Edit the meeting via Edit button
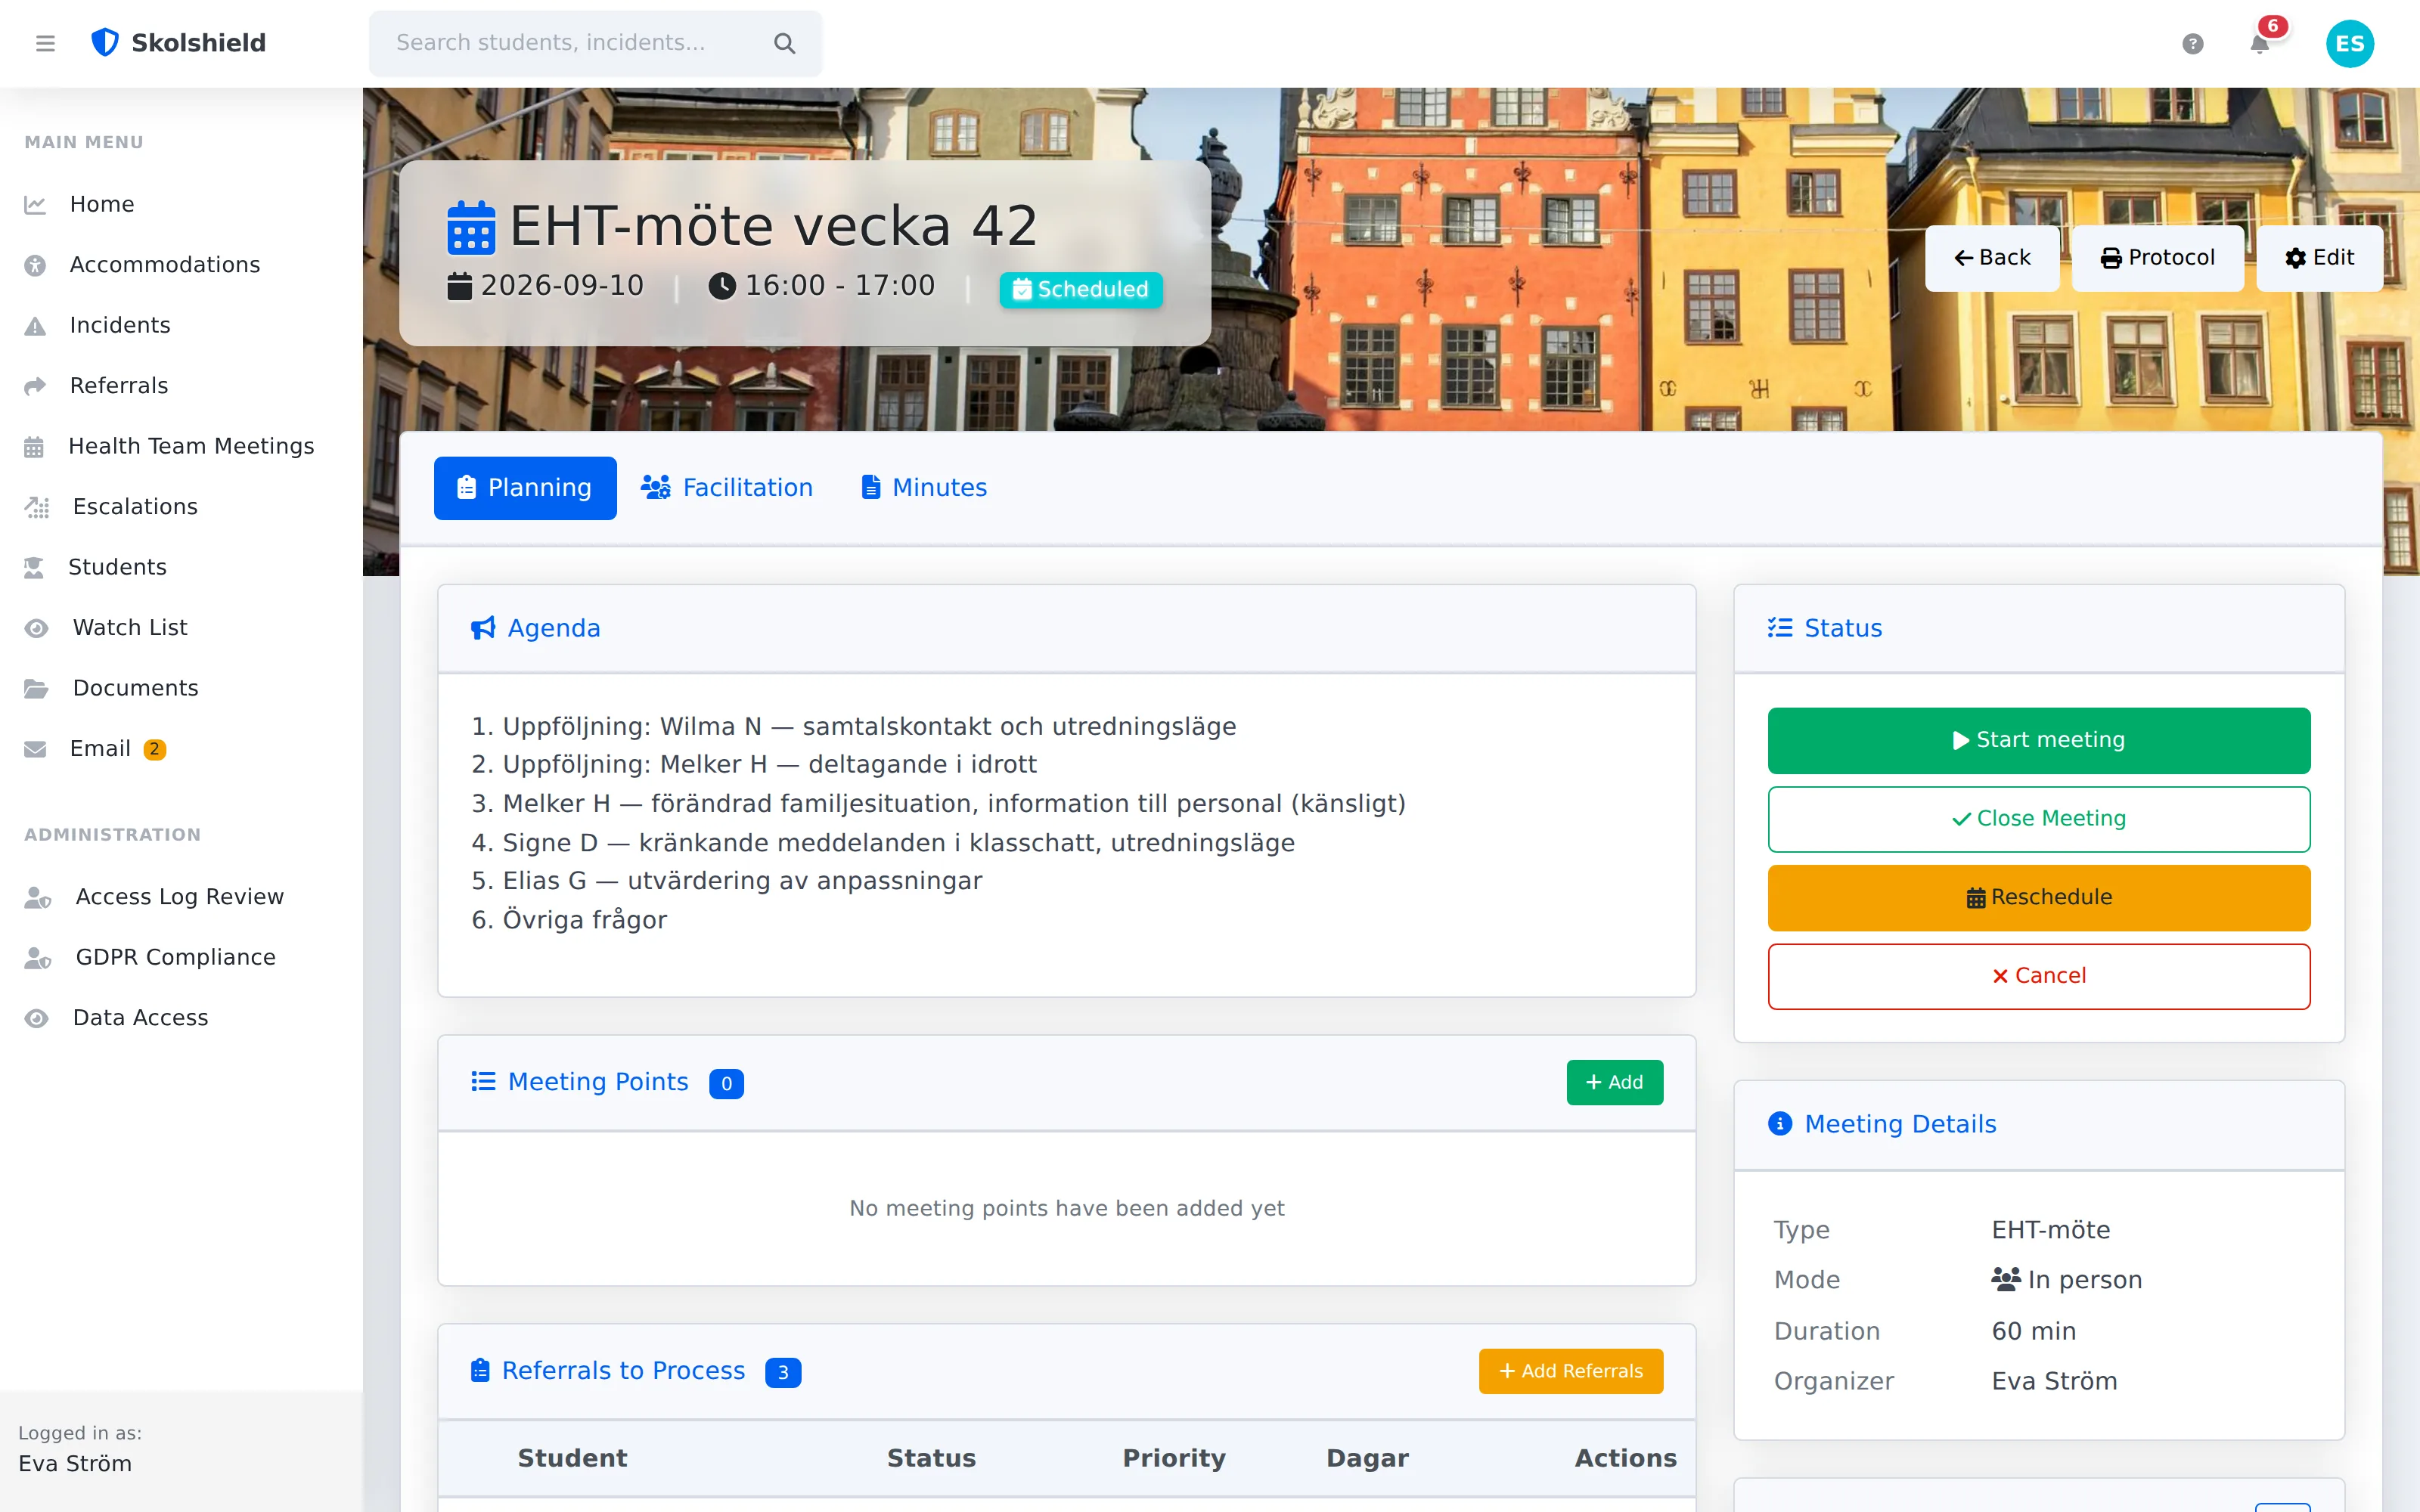The height and width of the screenshot is (1512, 2420). (2319, 258)
